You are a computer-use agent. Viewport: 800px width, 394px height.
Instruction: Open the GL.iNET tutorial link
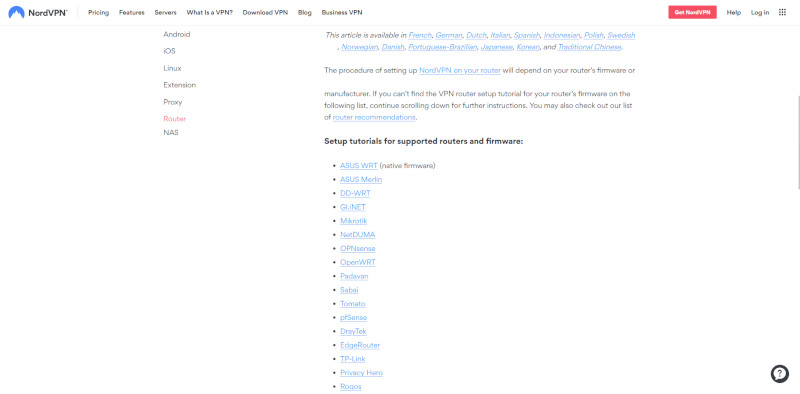353,207
